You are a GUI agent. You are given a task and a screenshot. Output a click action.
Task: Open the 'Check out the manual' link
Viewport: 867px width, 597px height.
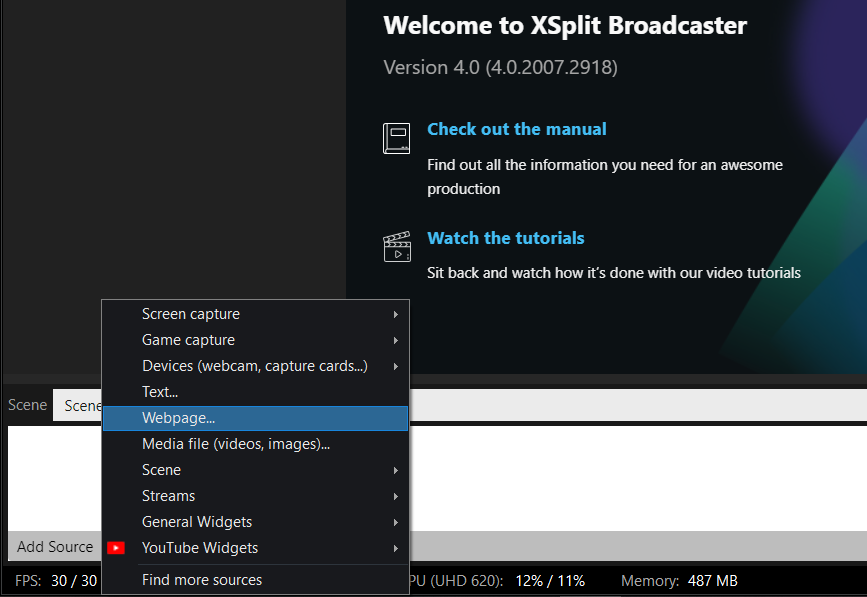pyautogui.click(x=516, y=129)
